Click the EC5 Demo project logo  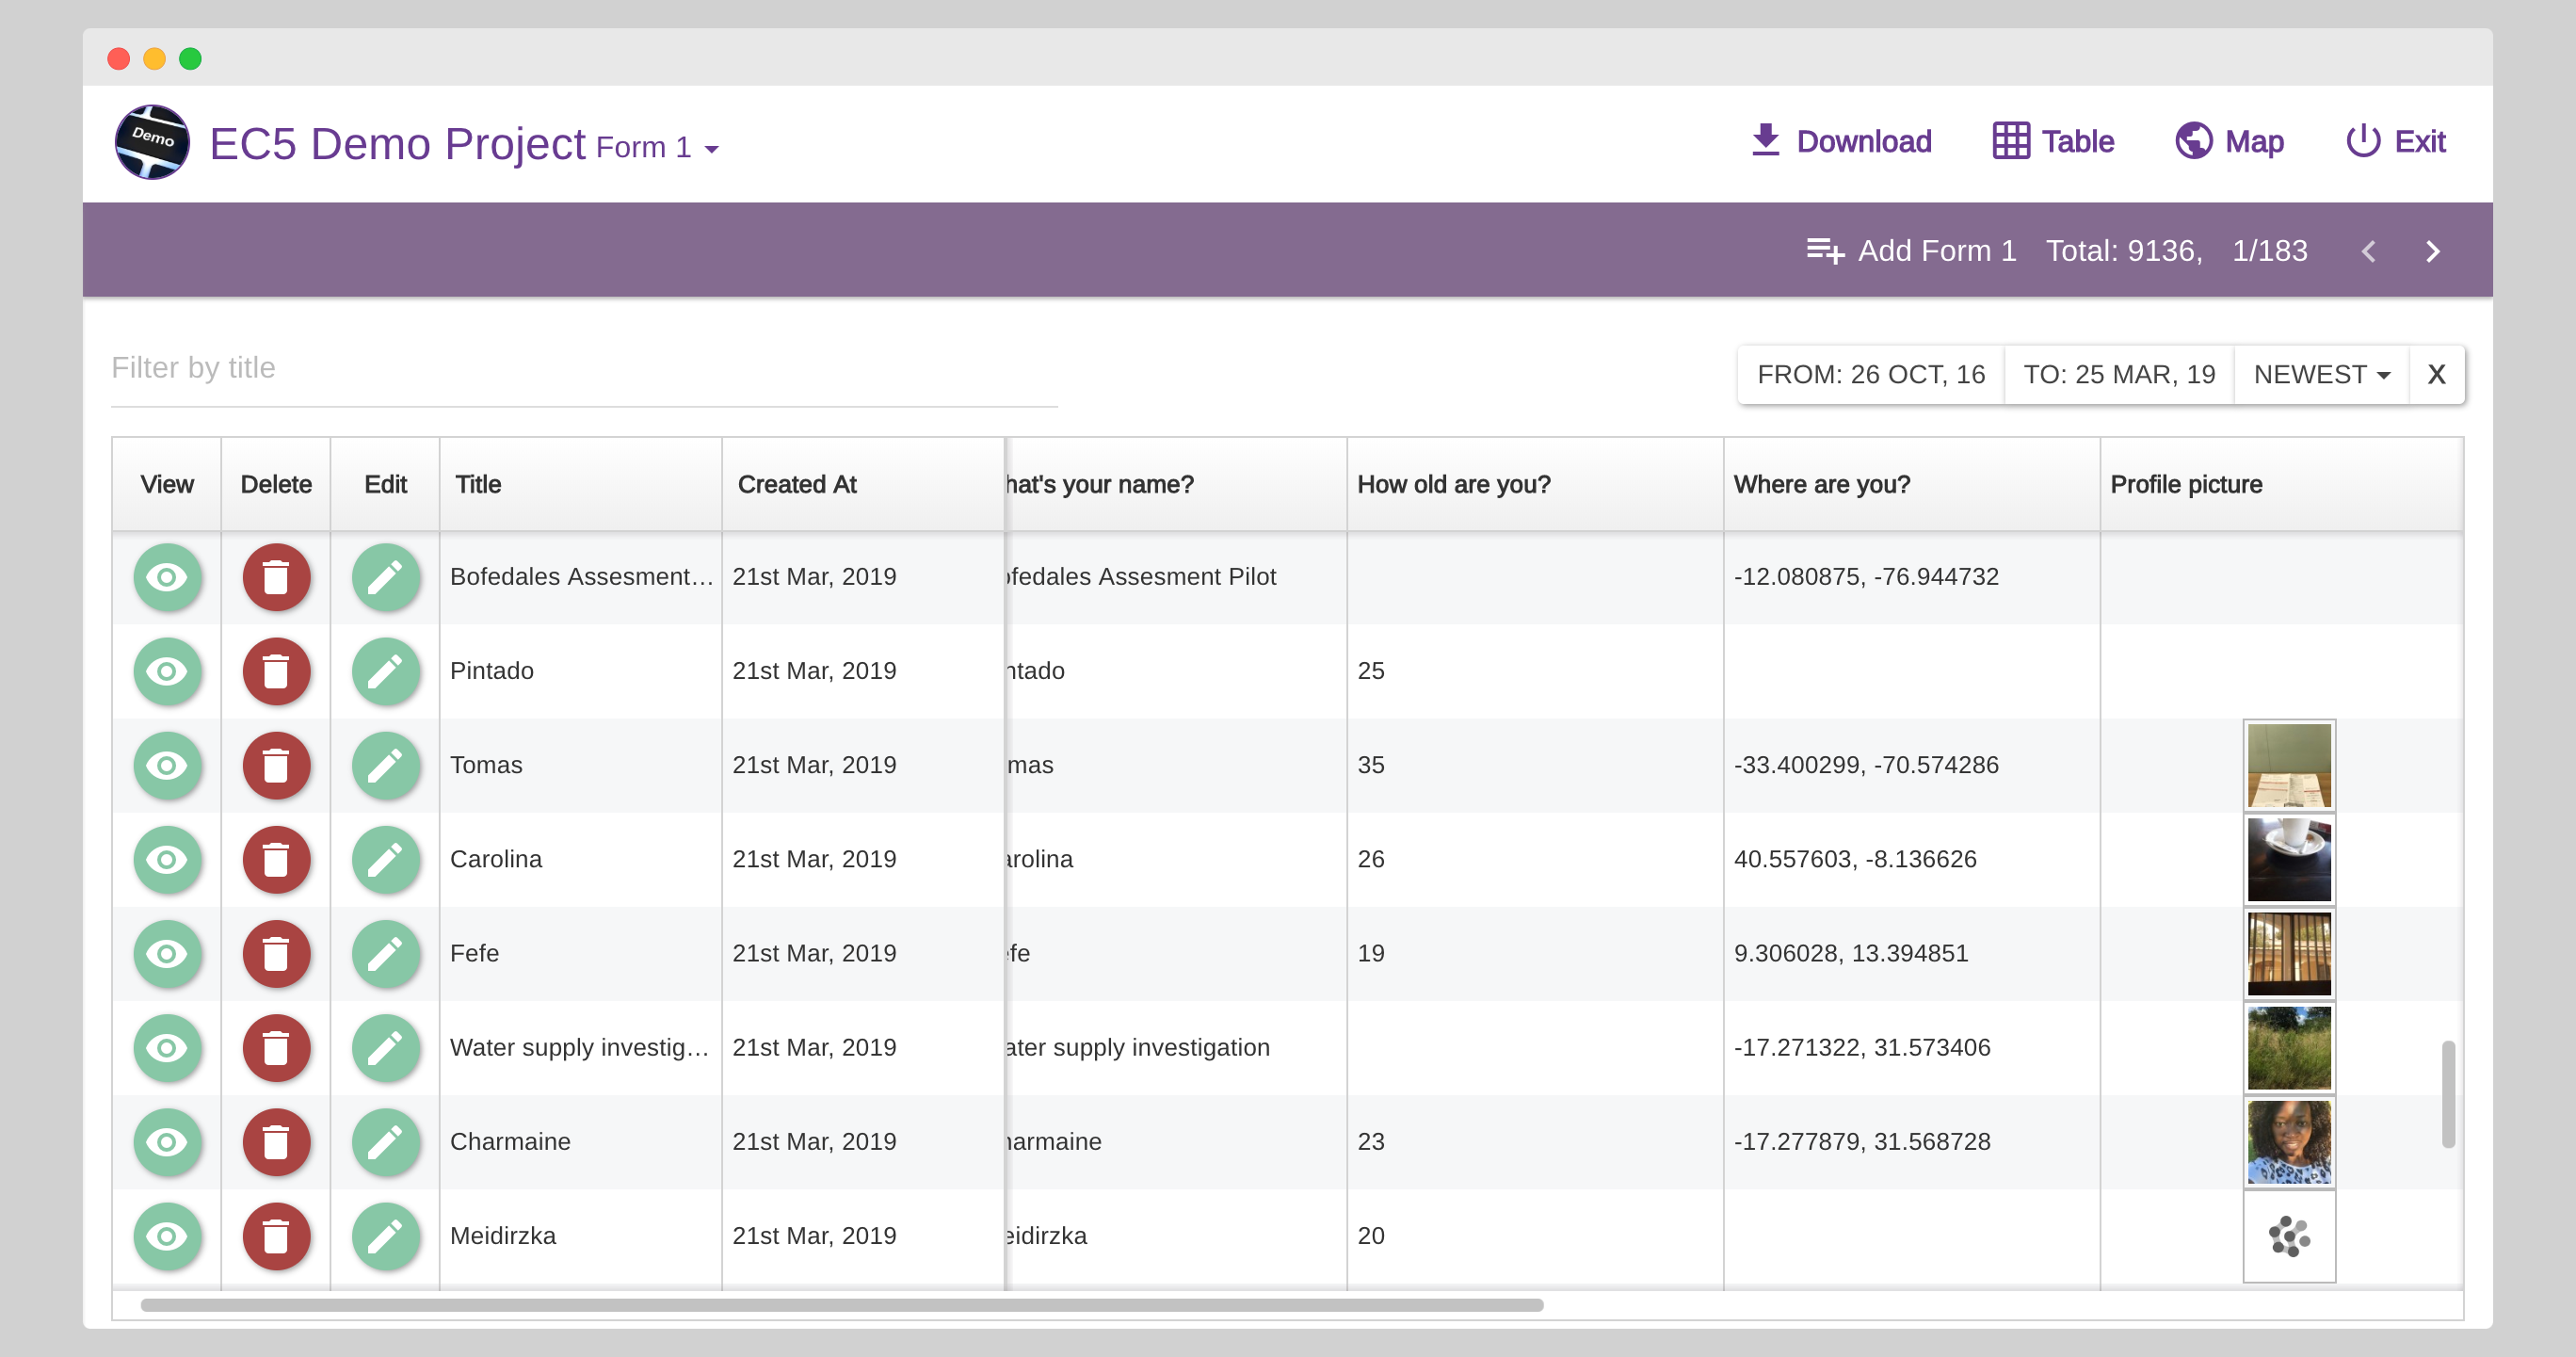click(x=152, y=142)
